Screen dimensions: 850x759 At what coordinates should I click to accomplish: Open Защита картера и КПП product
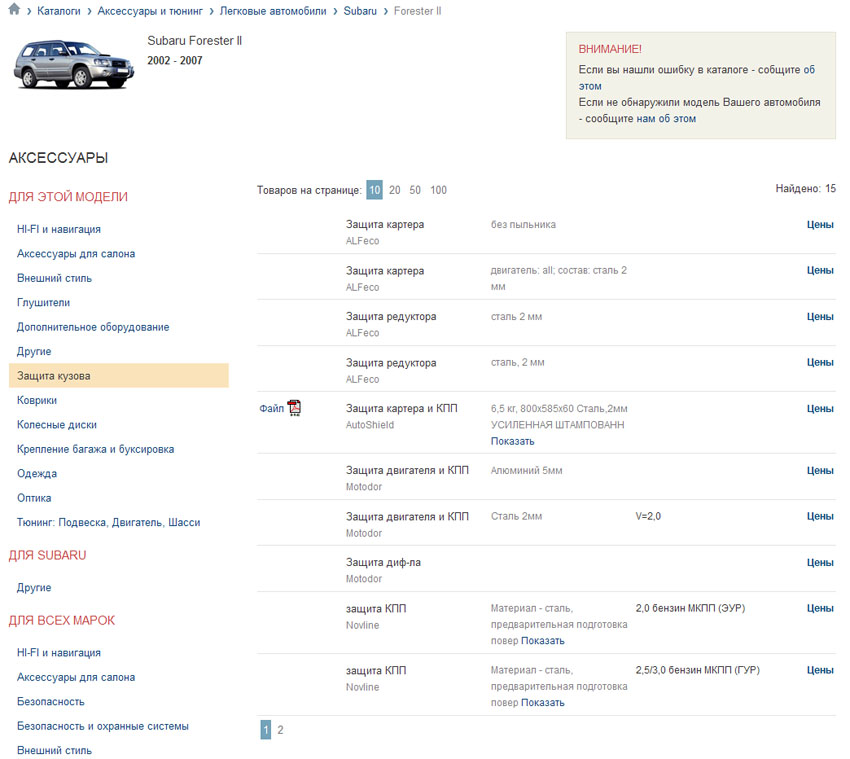pos(401,409)
